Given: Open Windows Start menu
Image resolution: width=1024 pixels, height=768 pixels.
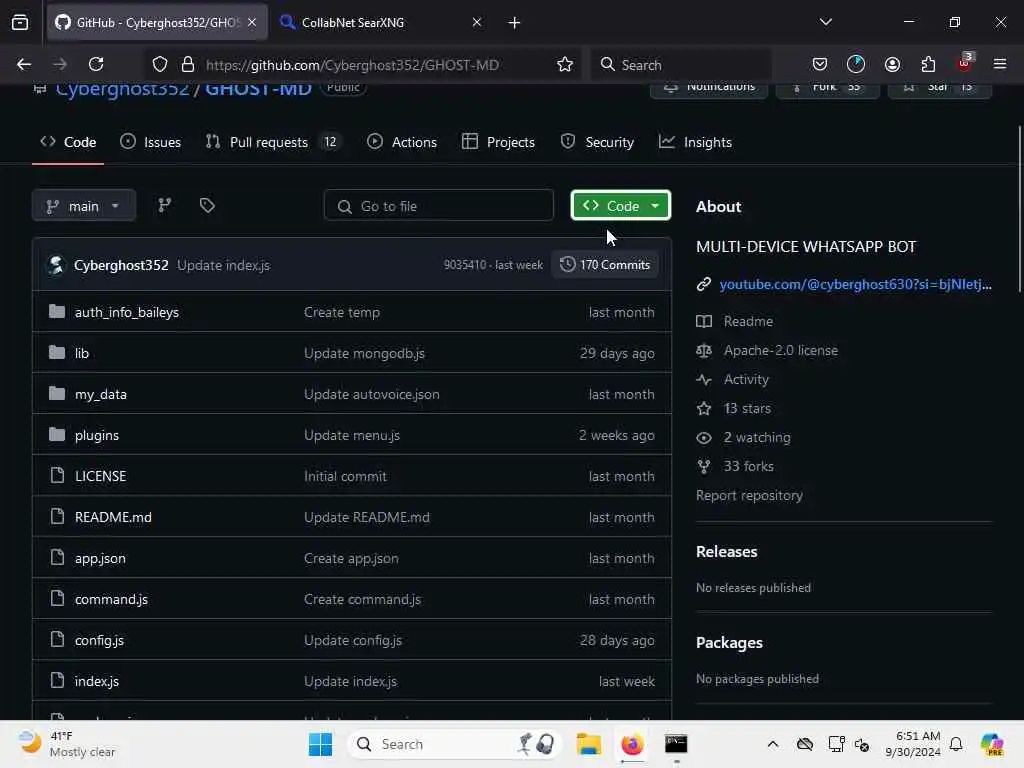Looking at the screenshot, I should tap(320, 744).
